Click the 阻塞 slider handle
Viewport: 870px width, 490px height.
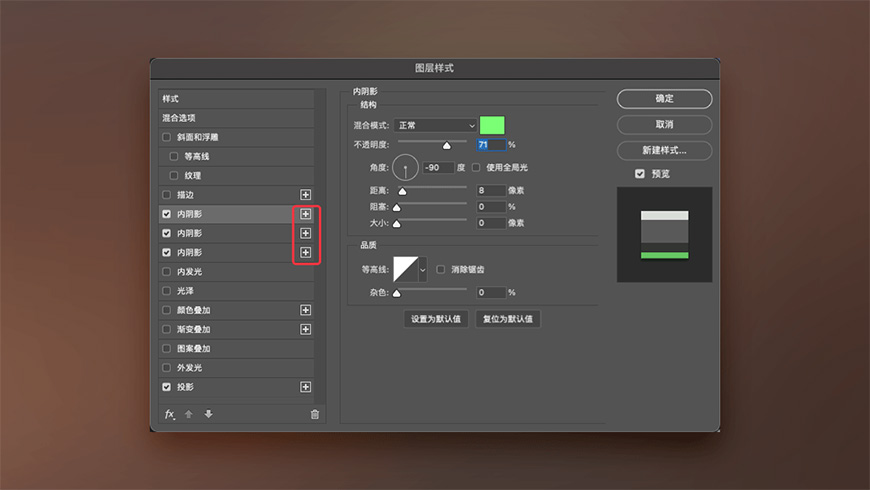397,208
